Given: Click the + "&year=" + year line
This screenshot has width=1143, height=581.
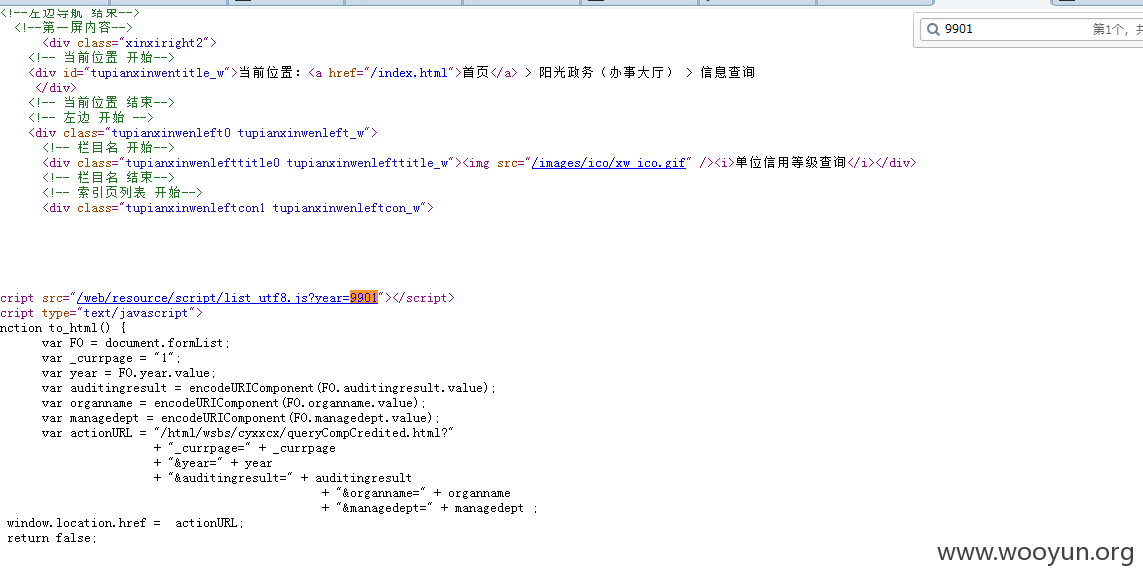Looking at the screenshot, I should click(213, 463).
